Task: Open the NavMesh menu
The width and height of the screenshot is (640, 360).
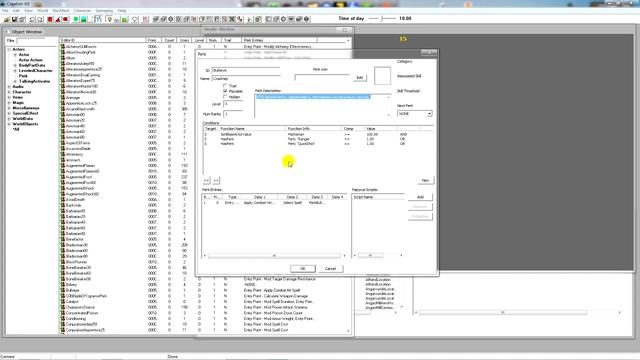Action: coord(61,11)
